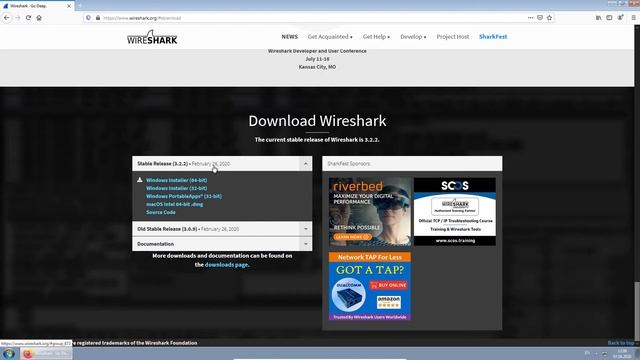Open the Develop dropdown menu
The image size is (640, 360).
[413, 36]
